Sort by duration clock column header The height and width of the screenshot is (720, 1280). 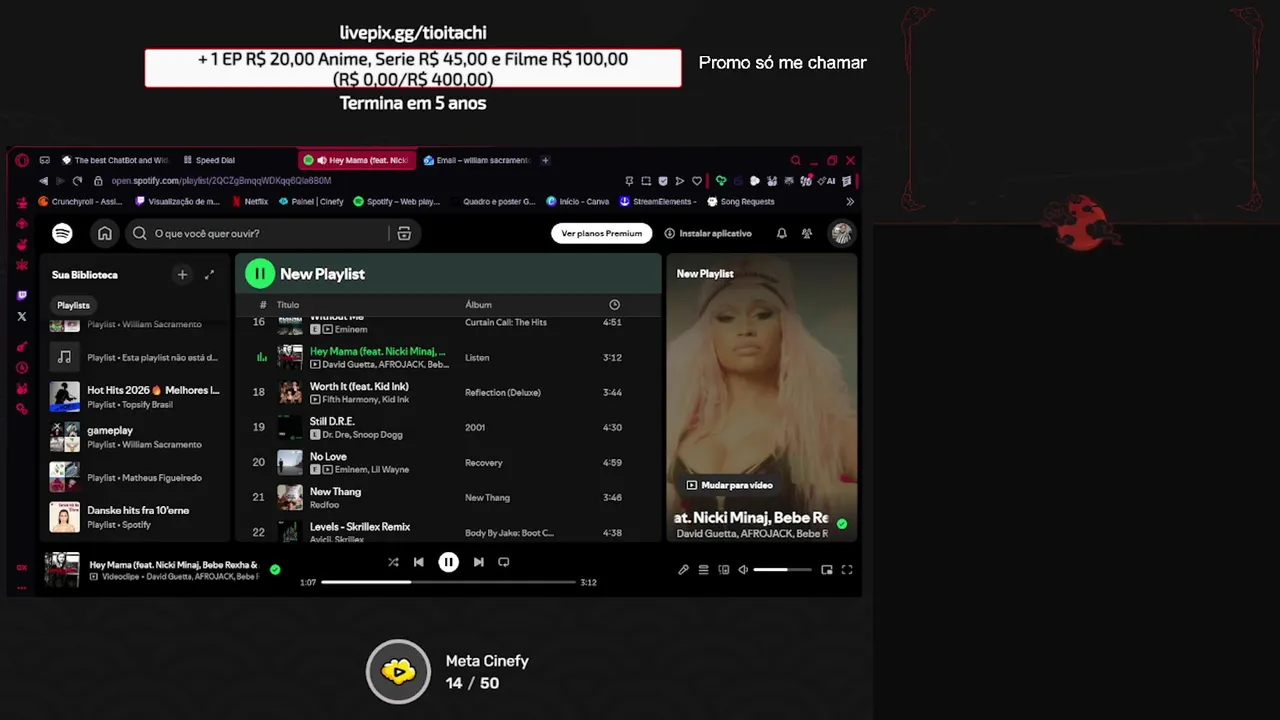click(614, 305)
